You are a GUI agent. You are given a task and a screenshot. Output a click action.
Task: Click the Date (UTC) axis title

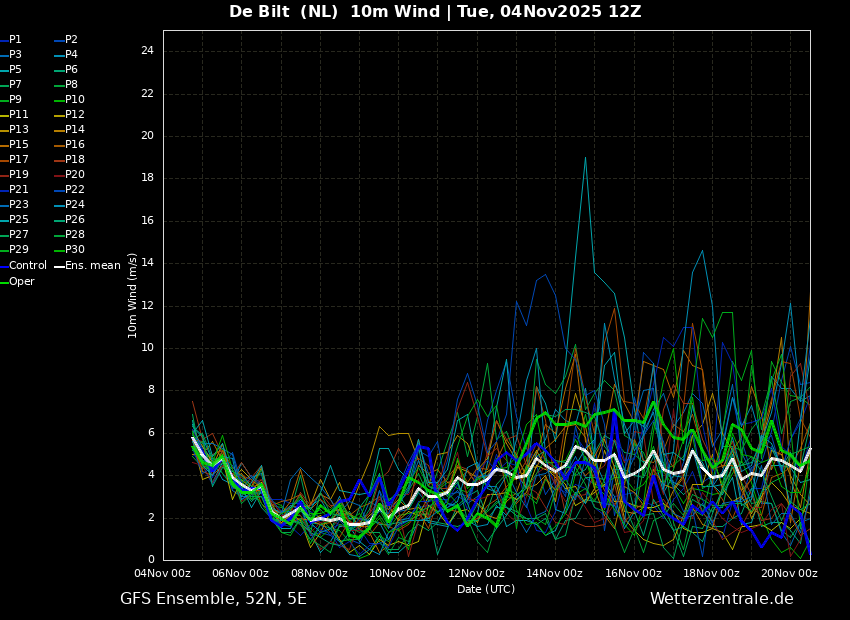(486, 589)
